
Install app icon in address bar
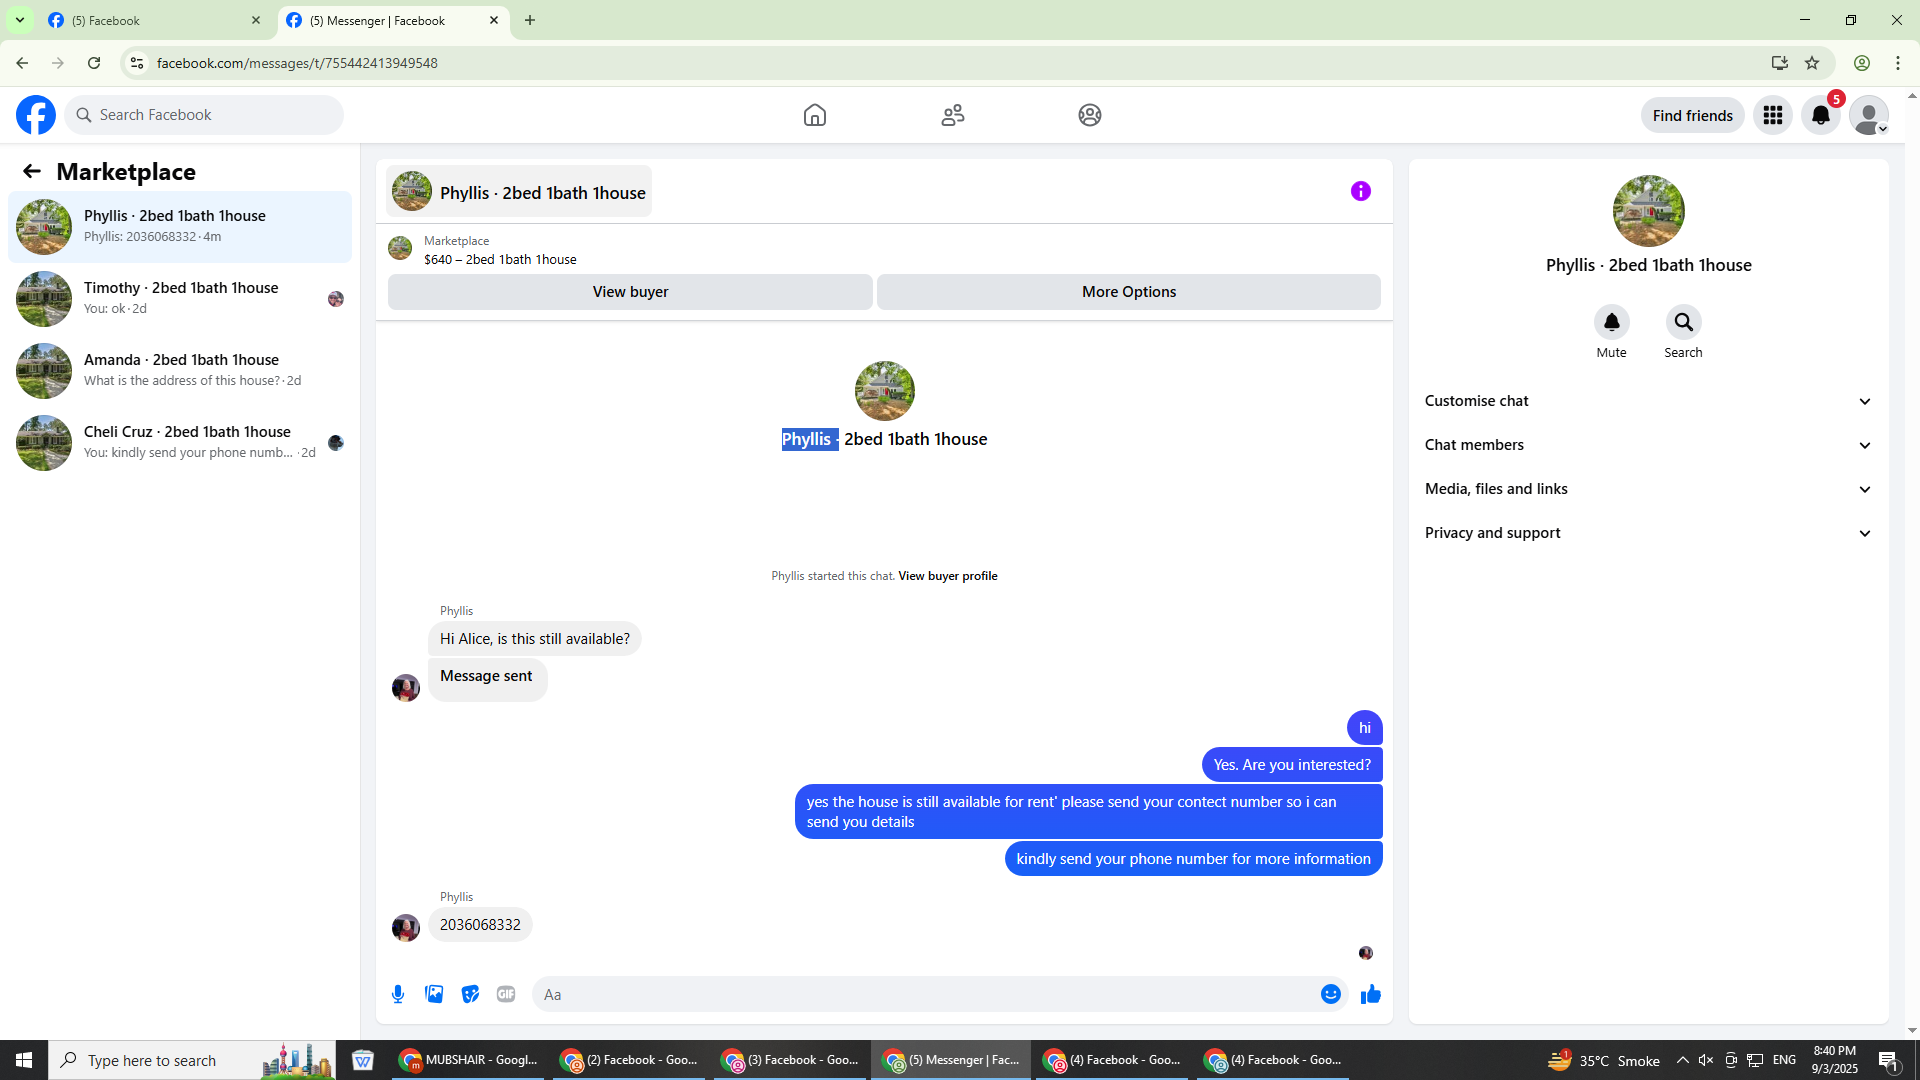pyautogui.click(x=1779, y=63)
